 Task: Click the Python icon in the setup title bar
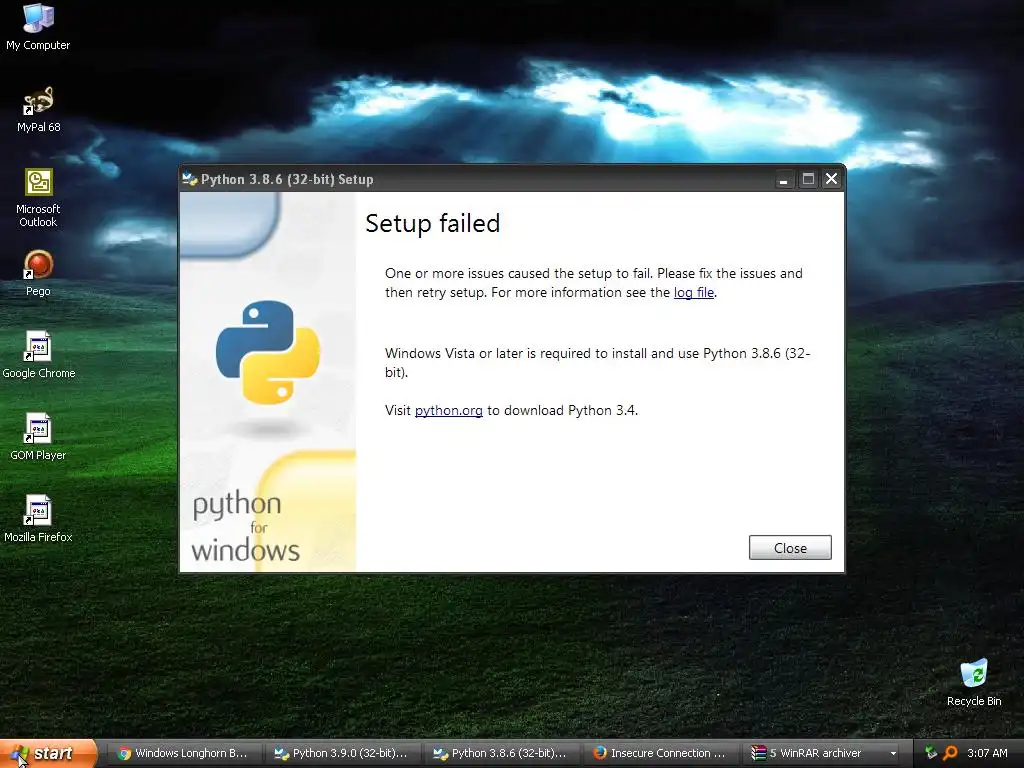pos(189,179)
